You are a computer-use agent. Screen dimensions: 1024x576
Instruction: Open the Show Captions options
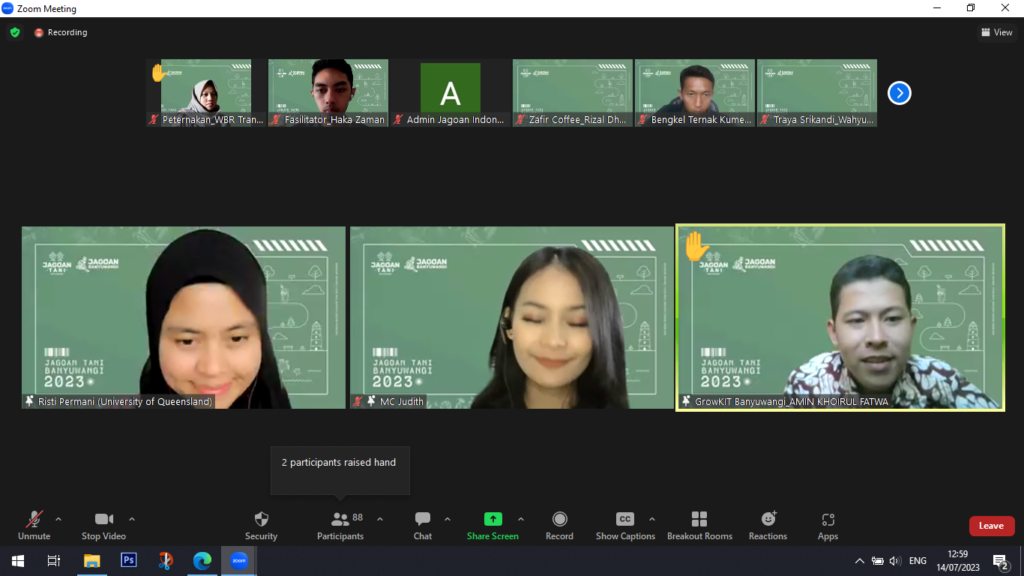(625, 524)
